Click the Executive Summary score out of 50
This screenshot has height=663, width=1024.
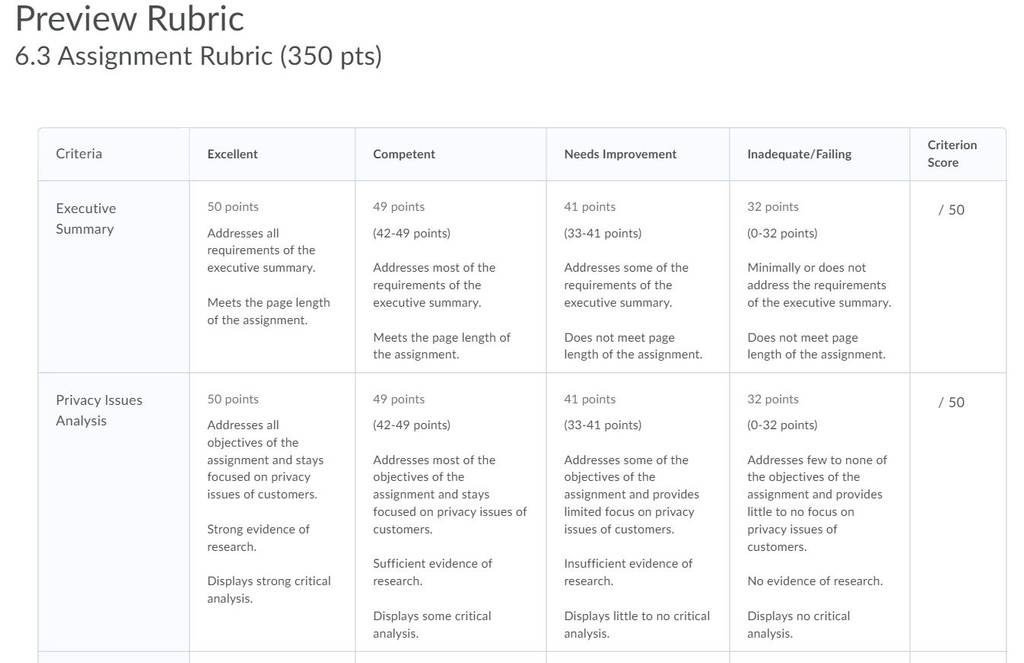point(952,210)
